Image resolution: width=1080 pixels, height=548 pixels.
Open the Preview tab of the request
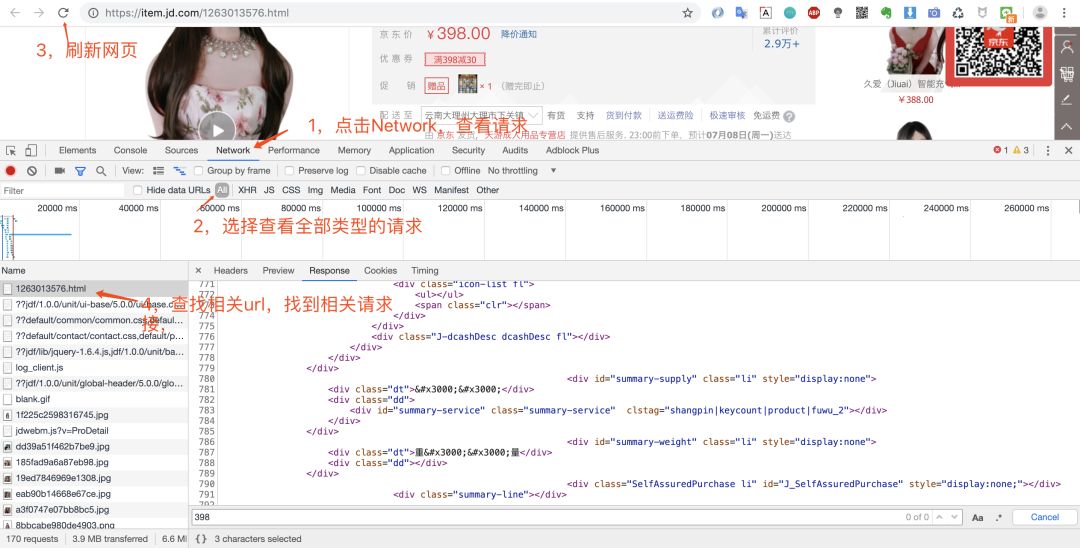278,271
